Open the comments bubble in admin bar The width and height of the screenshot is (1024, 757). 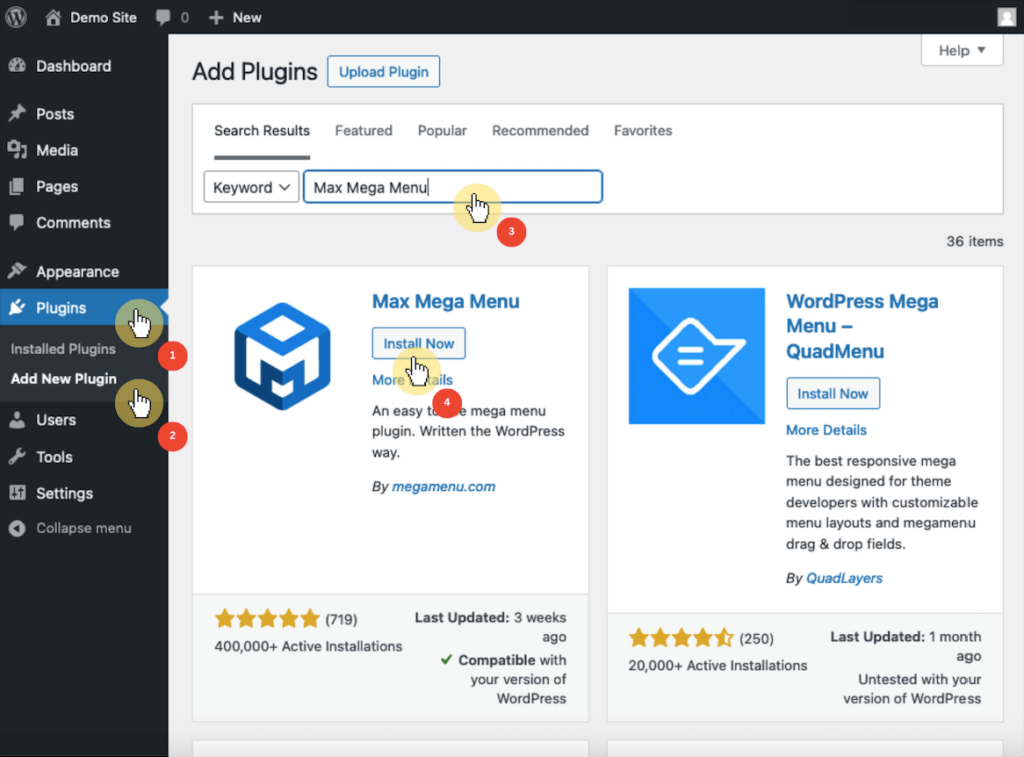tap(163, 18)
